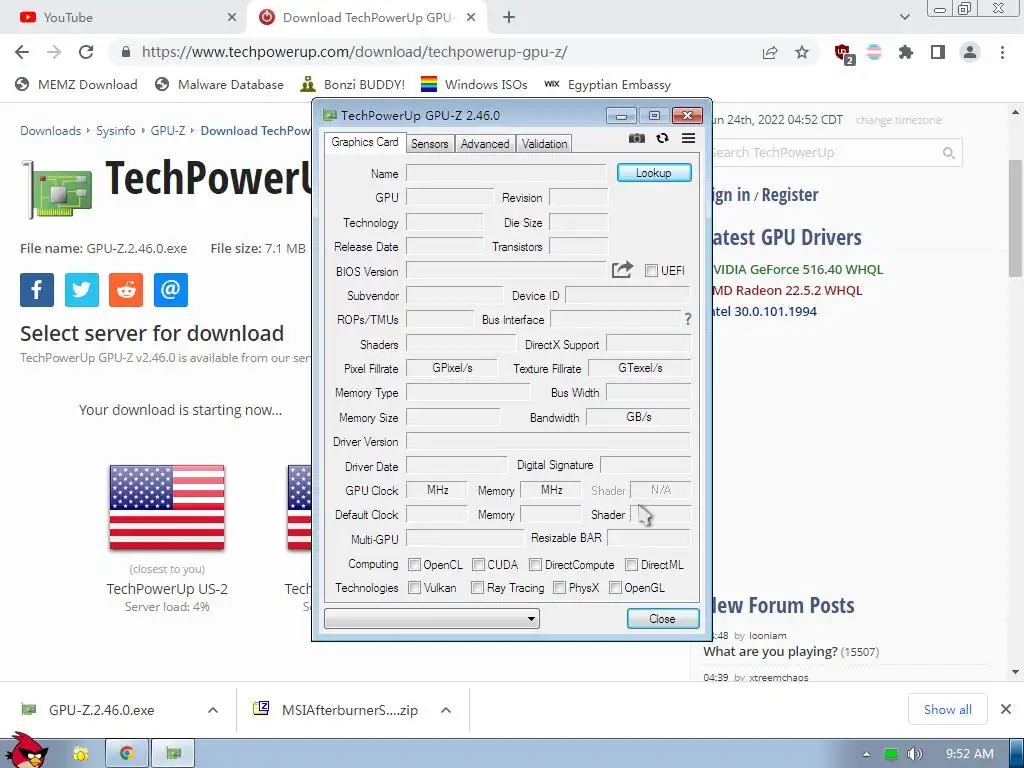Open Egyptian Embassy bookmark

(607, 85)
